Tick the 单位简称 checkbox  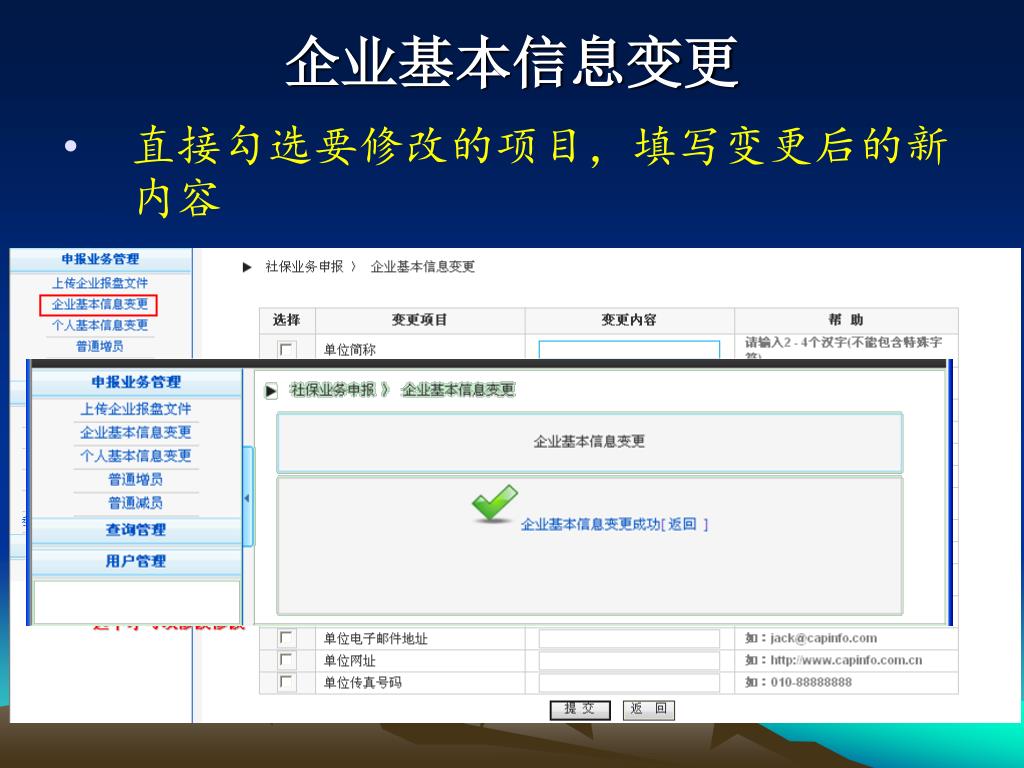pyautogui.click(x=286, y=349)
